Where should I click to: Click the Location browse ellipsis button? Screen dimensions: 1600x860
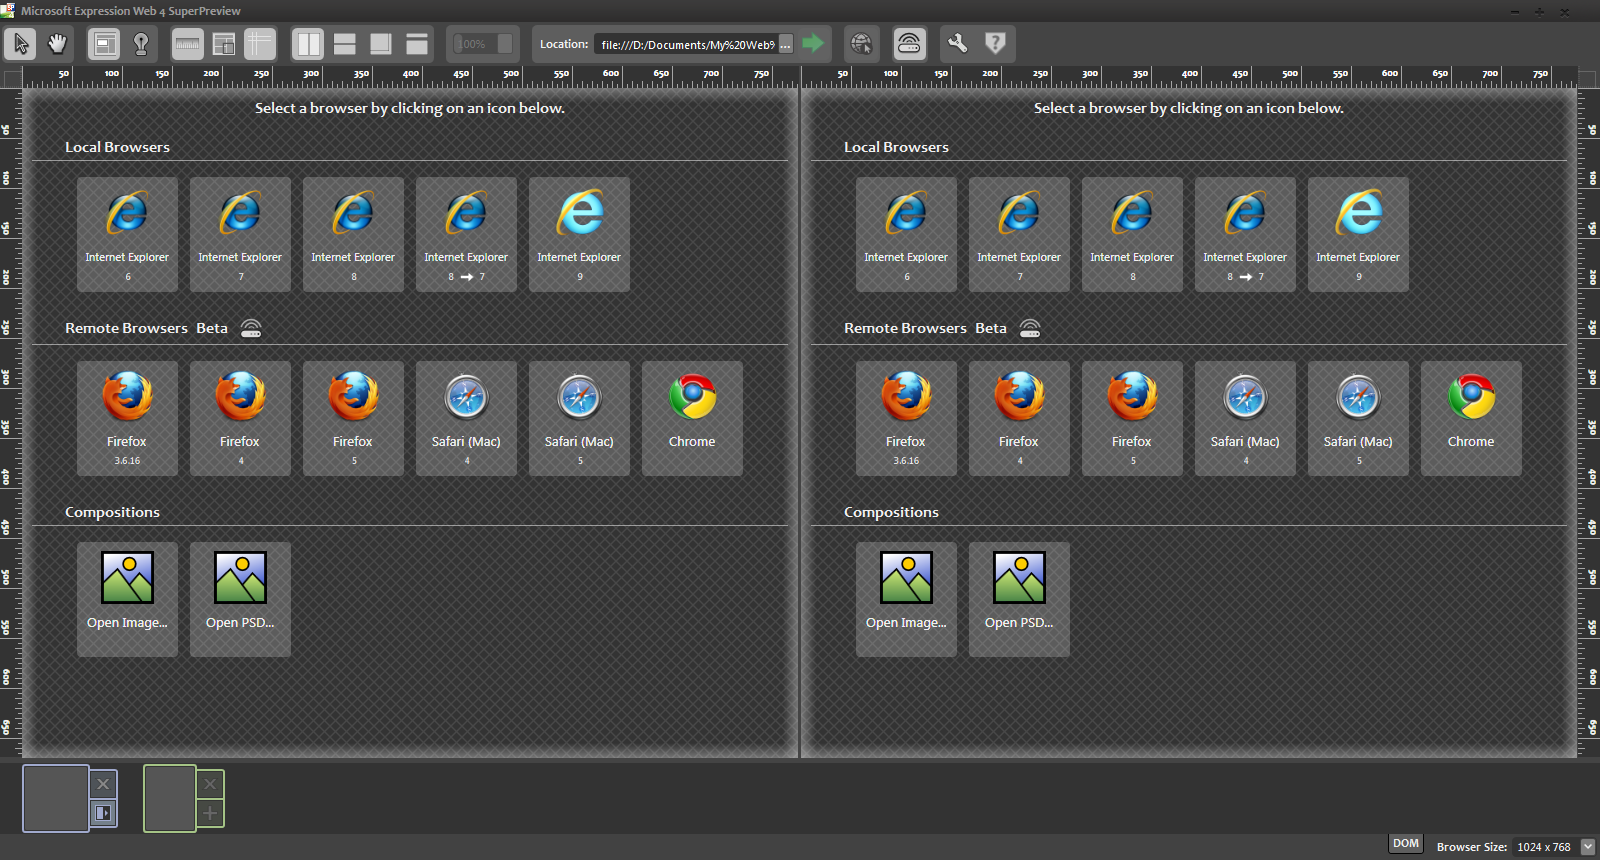[786, 44]
